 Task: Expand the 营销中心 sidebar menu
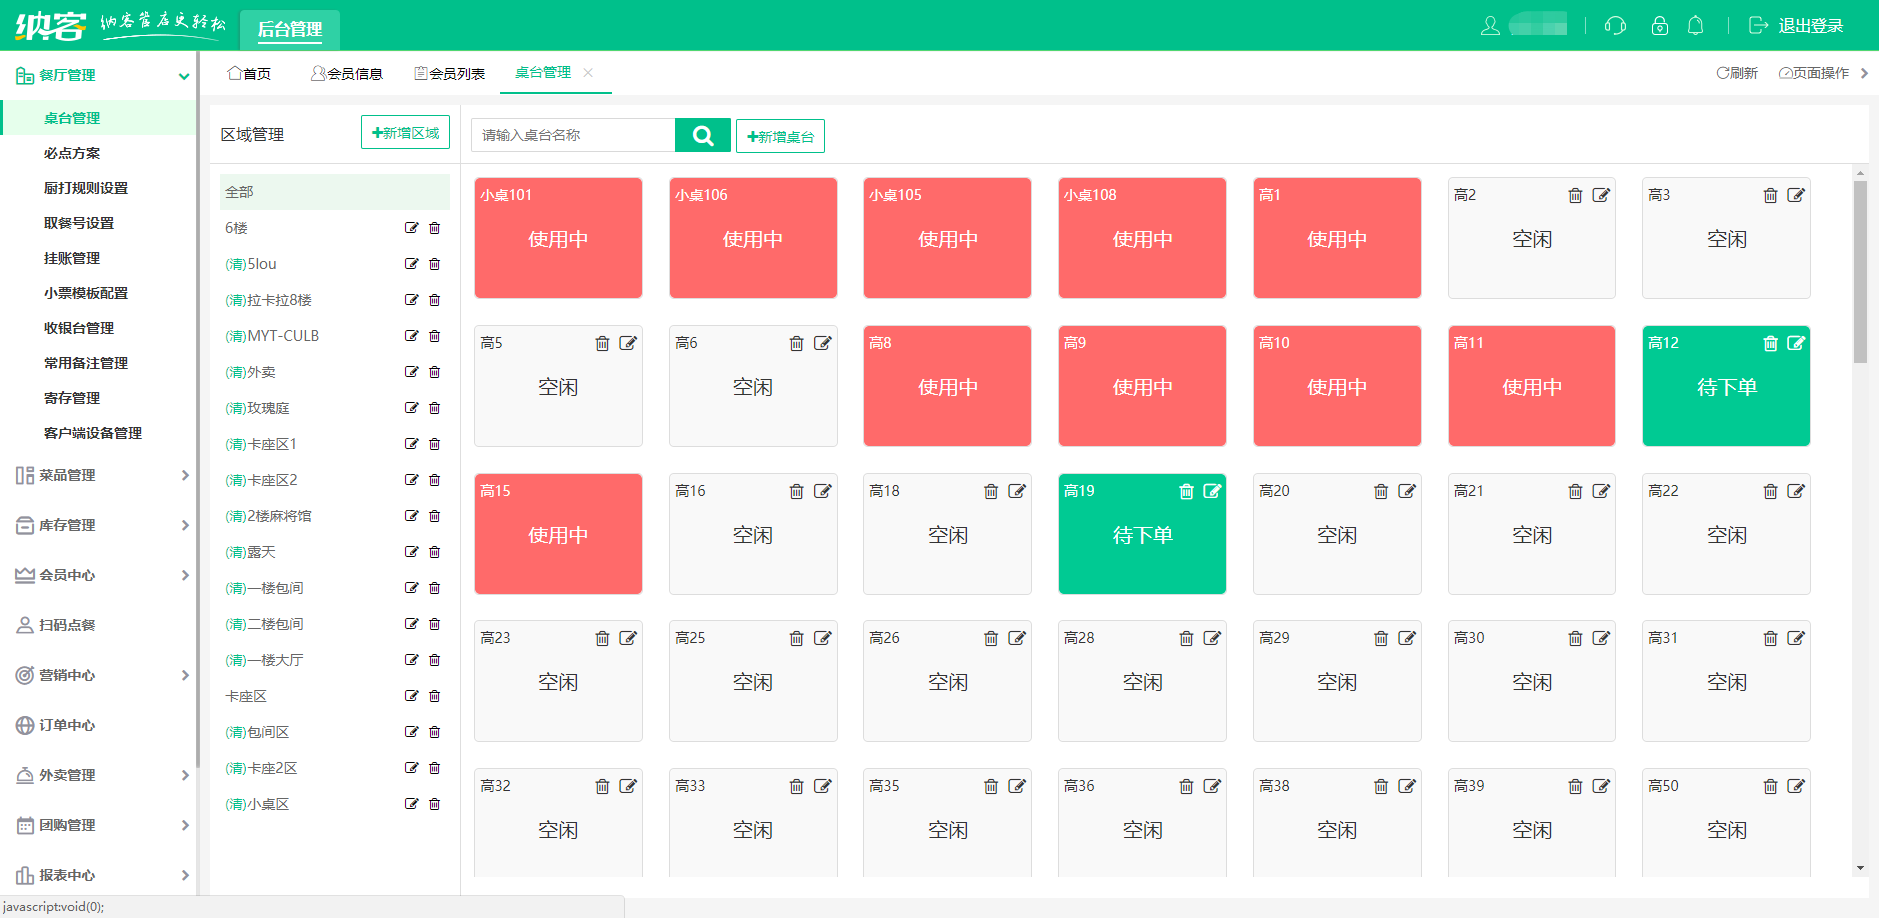[x=100, y=675]
